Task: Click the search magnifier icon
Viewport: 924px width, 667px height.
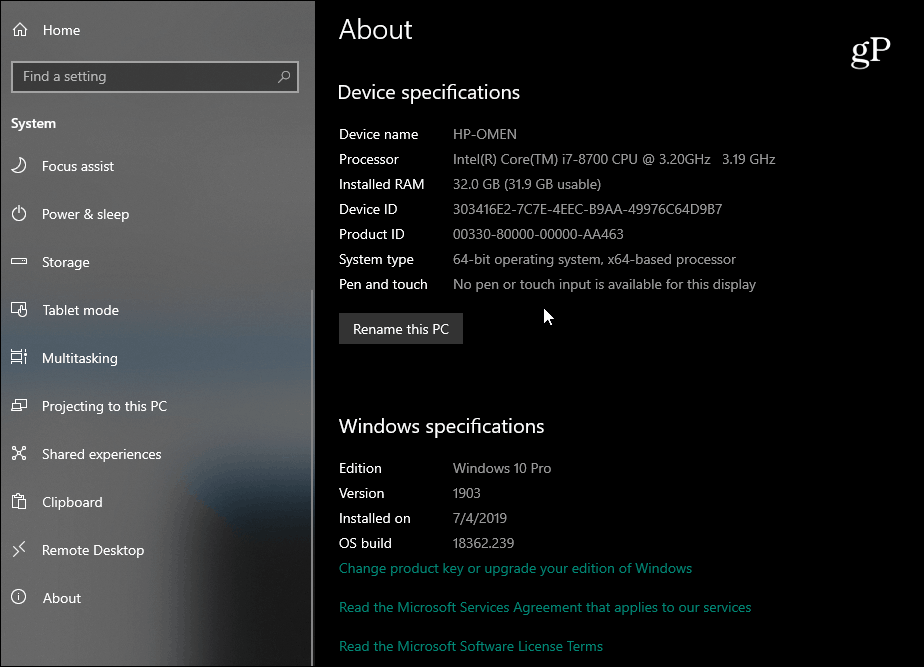Action: click(284, 77)
